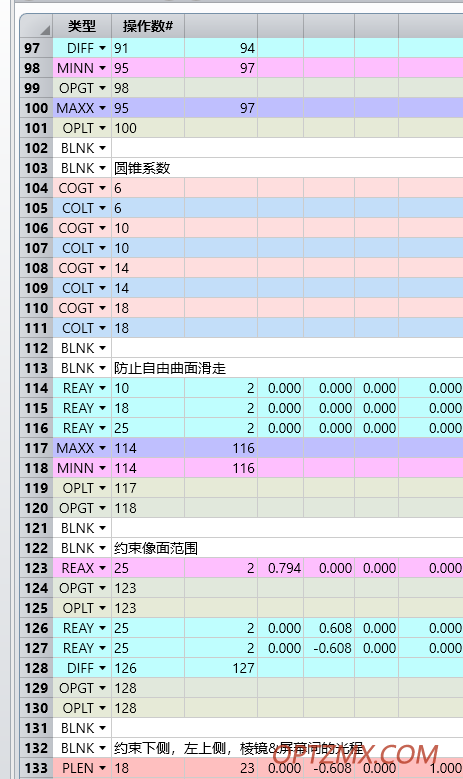Viewport: 463px width, 779px height.
Task: Open COLT type dropdown in row 111
Action: [102, 328]
